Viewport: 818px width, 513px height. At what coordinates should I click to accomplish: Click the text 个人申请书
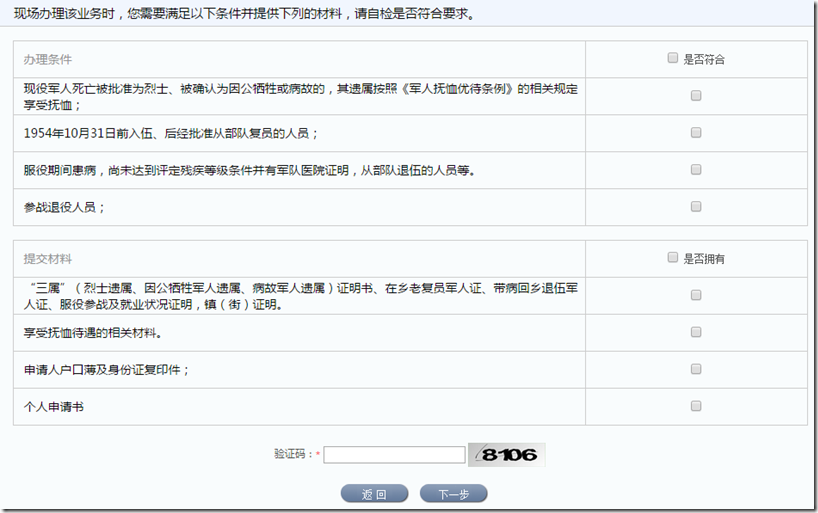tap(54, 407)
